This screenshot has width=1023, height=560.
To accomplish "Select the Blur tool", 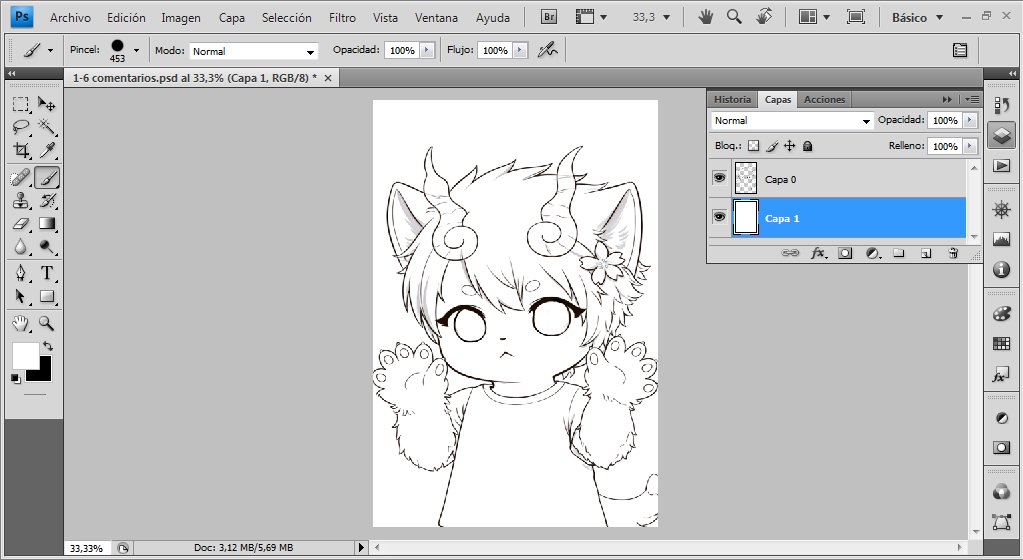I will [21, 247].
